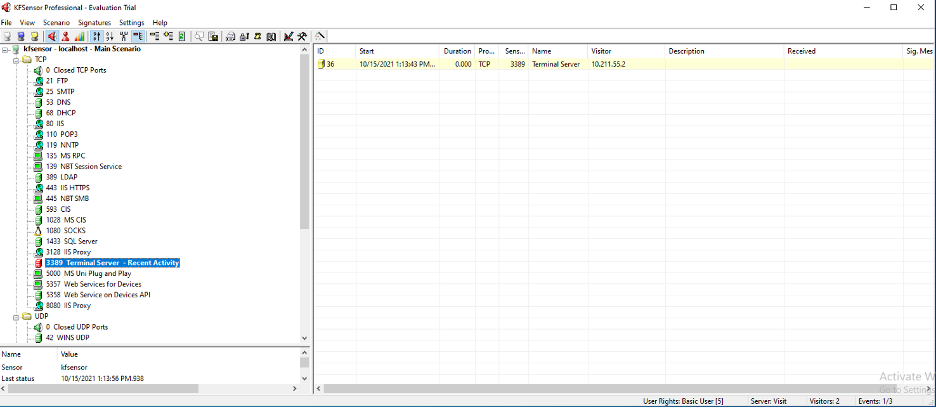Select 139 NBT Session Service in tree
This screenshot has width=936, height=408.
coord(84,167)
